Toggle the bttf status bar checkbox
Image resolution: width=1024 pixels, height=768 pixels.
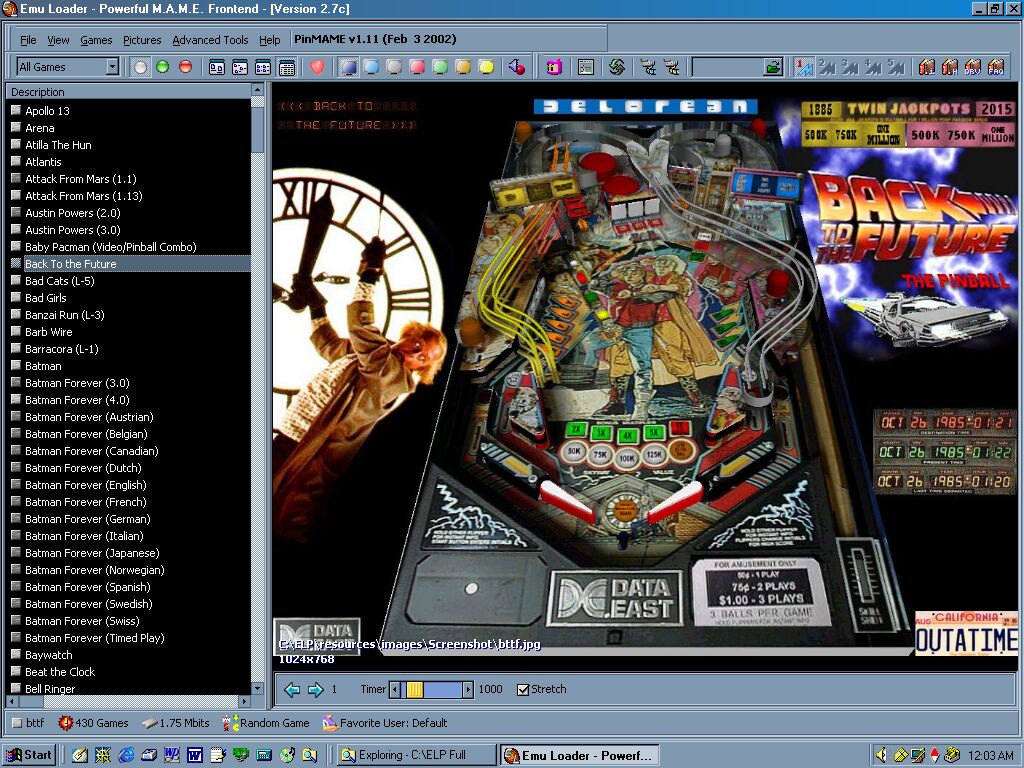[17, 723]
